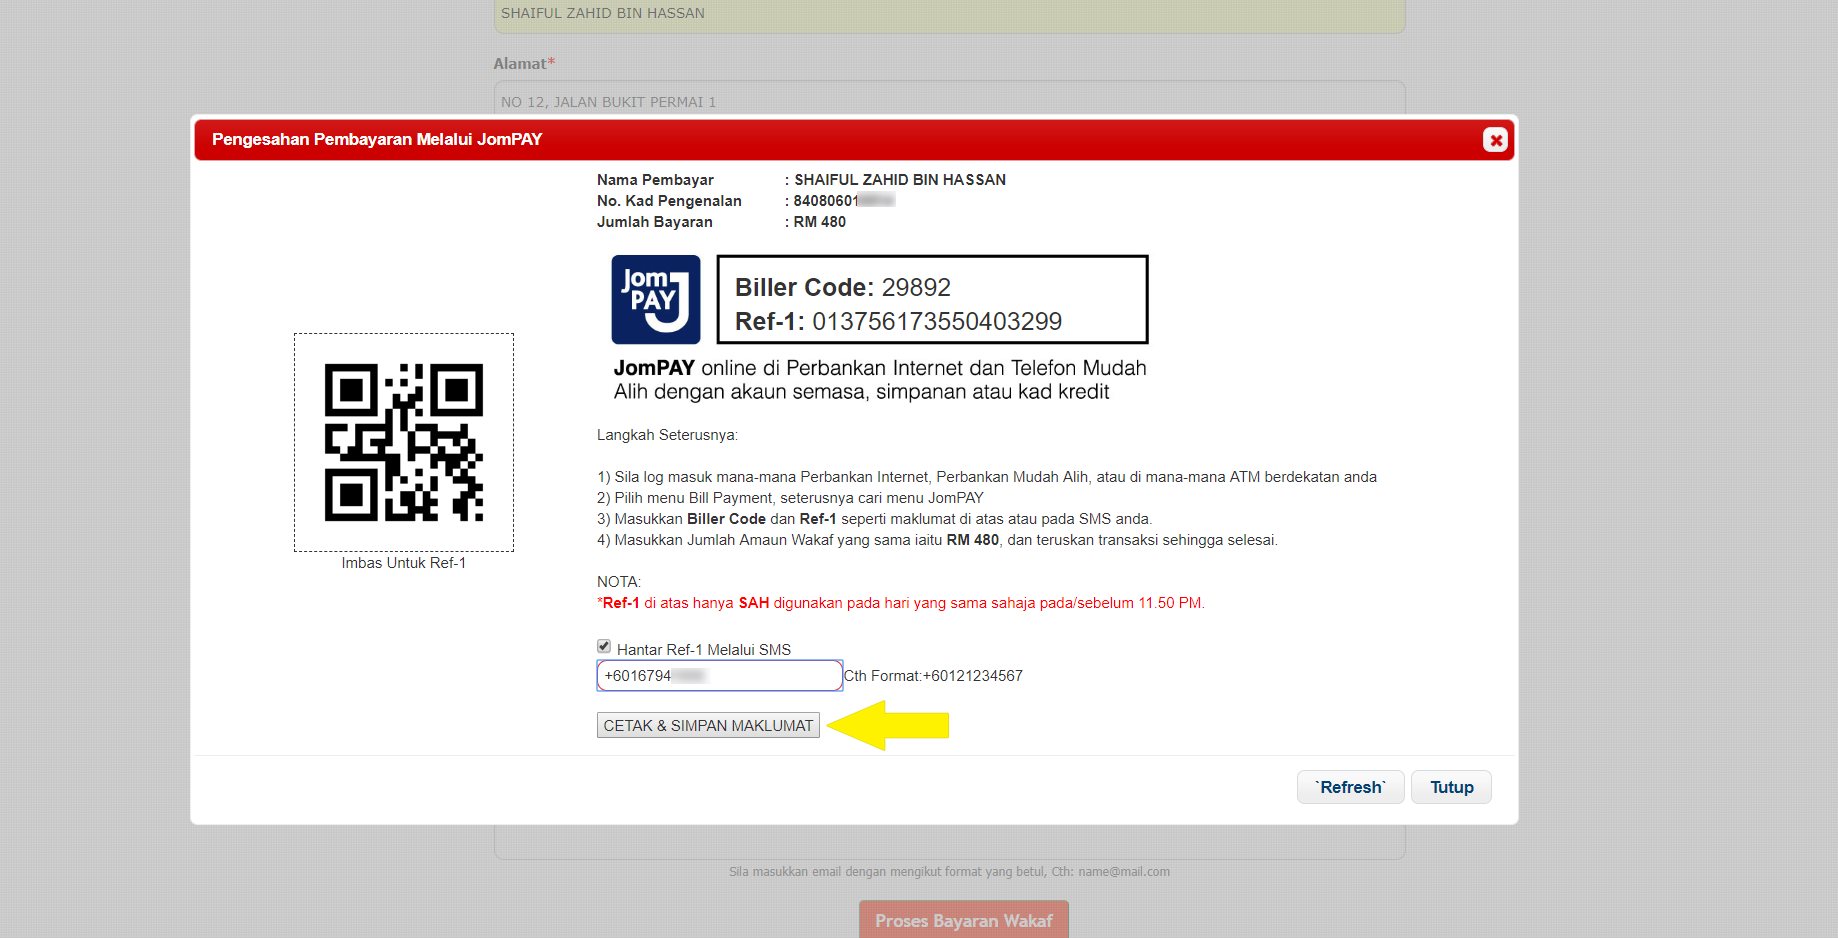Click the Ref-1 reference number

pos(936,322)
